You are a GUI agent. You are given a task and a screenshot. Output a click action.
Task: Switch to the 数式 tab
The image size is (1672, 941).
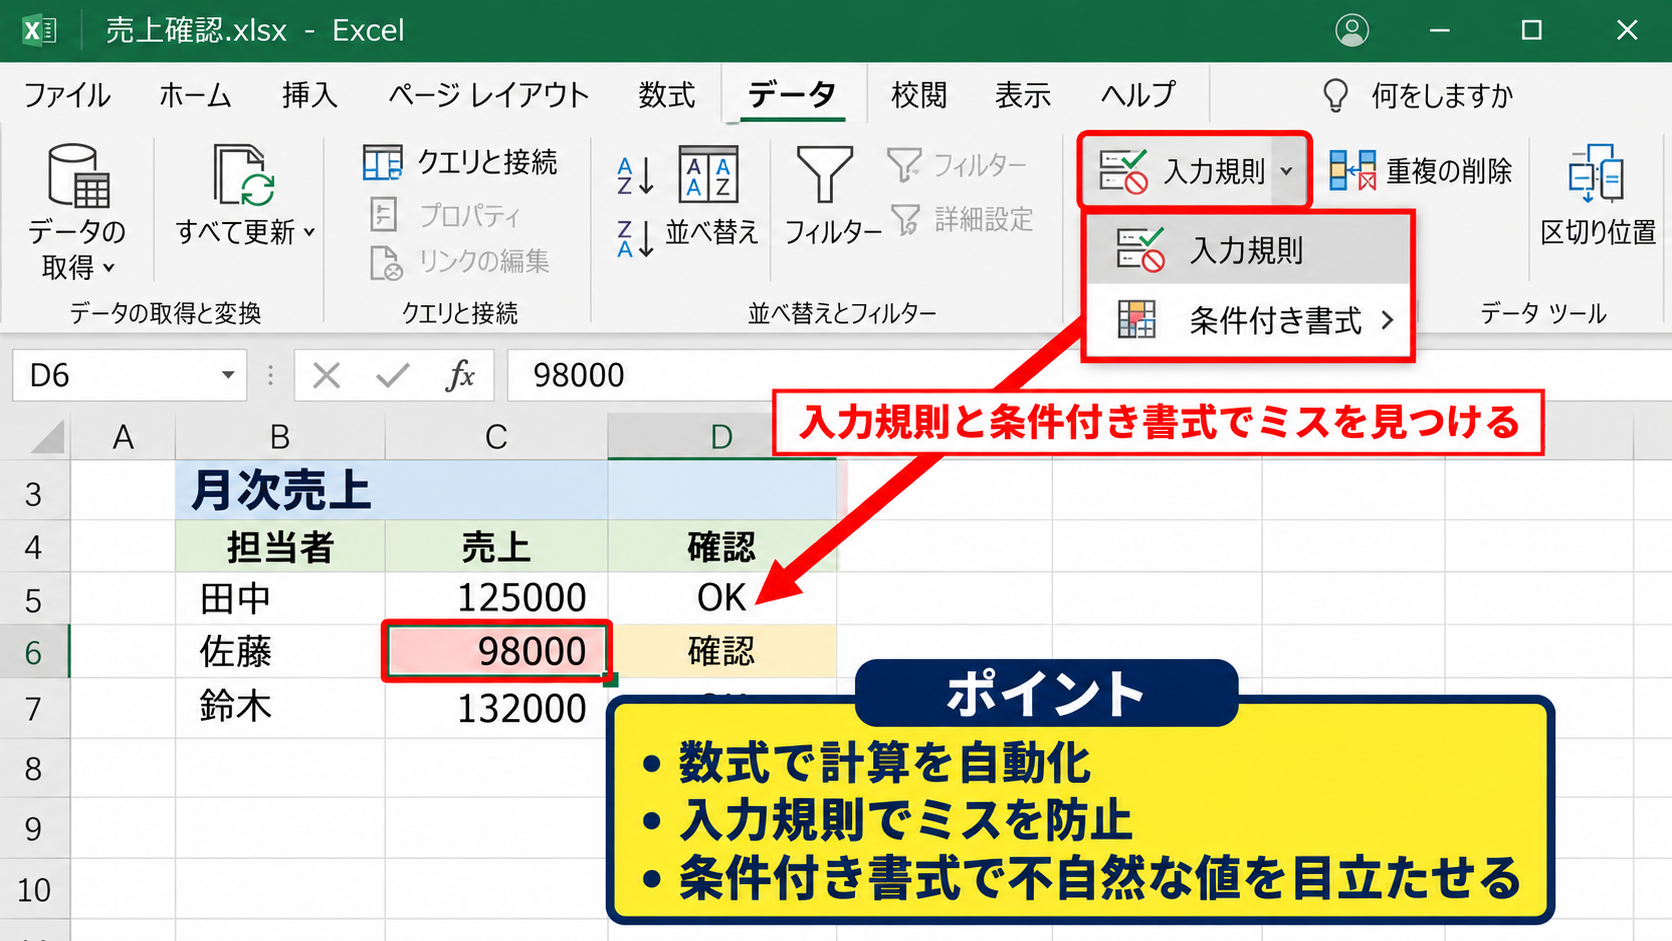[x=667, y=95]
